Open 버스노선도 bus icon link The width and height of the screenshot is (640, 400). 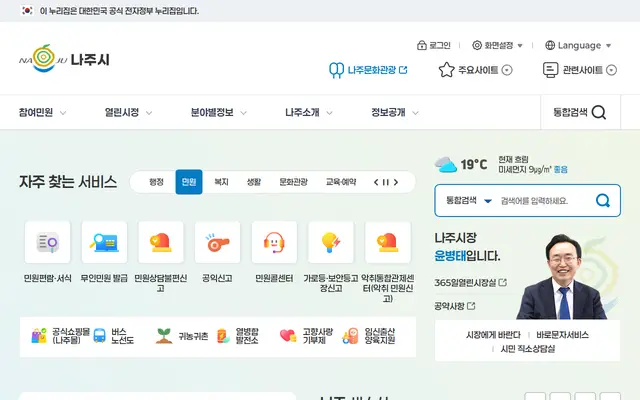[113, 336]
